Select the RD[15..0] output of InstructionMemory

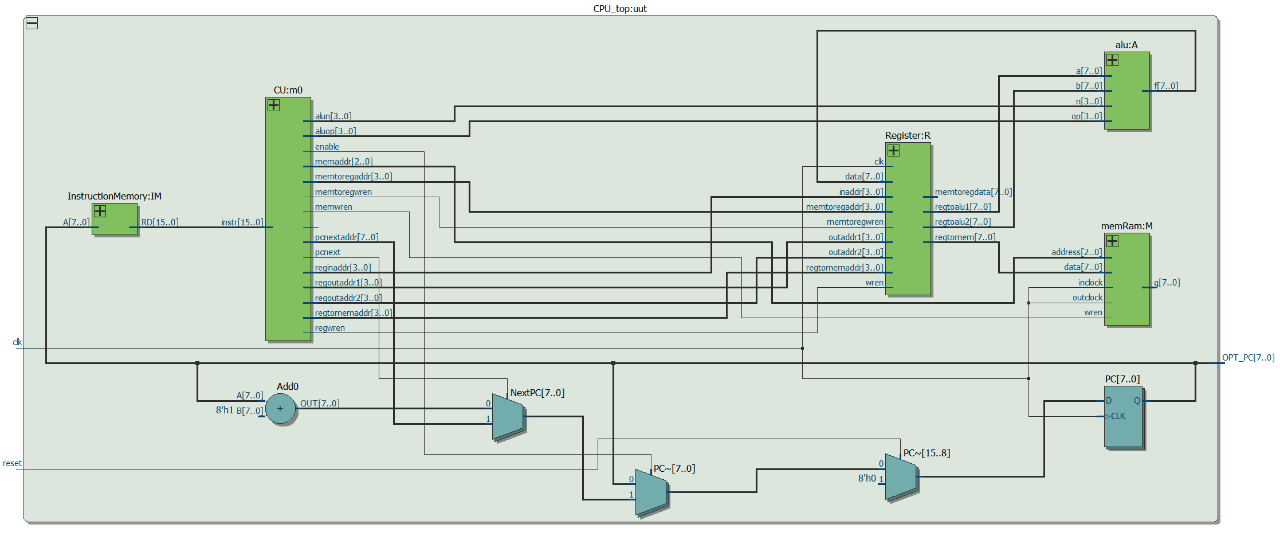tap(160, 222)
